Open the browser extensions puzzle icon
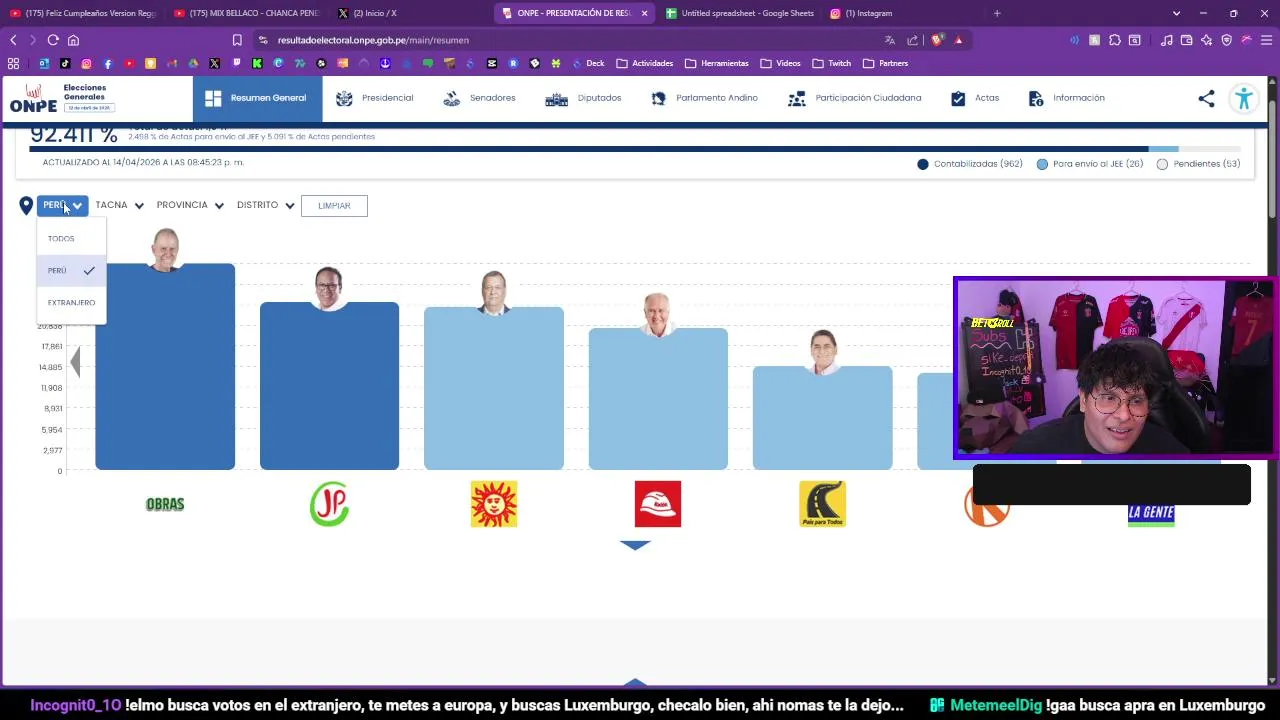This screenshot has height=720, width=1280. (x=1115, y=40)
